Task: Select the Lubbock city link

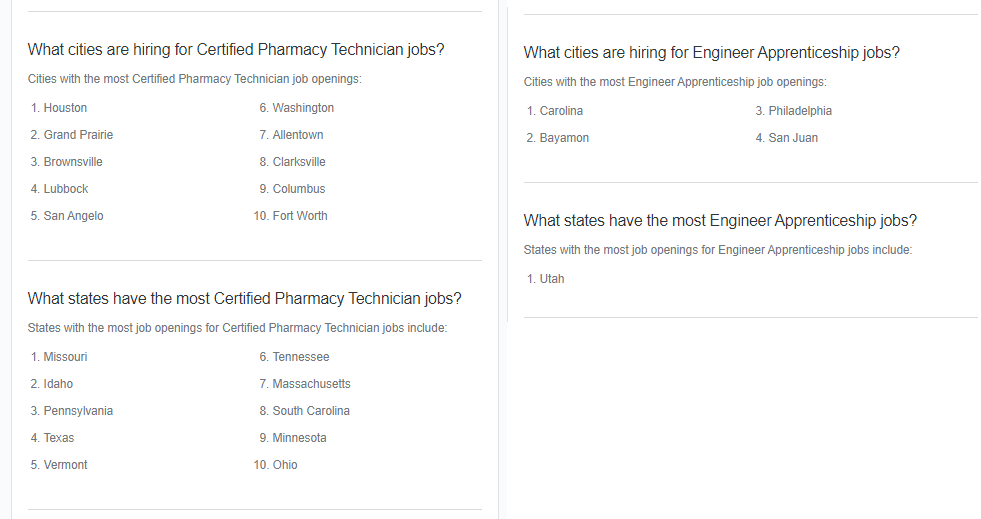Action: (x=66, y=188)
